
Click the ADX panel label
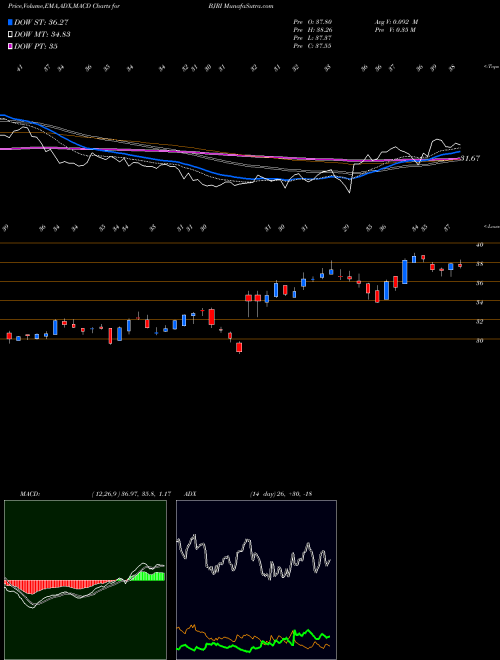[191, 494]
